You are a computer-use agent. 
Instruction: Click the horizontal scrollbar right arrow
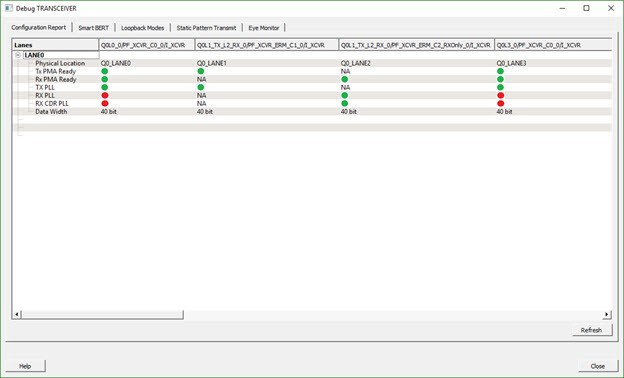[x=606, y=315]
